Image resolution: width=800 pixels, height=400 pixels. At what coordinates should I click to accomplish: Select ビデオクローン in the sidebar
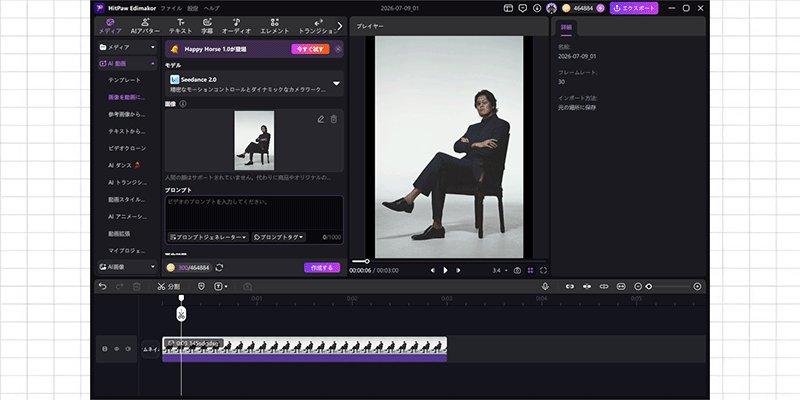click(x=127, y=148)
